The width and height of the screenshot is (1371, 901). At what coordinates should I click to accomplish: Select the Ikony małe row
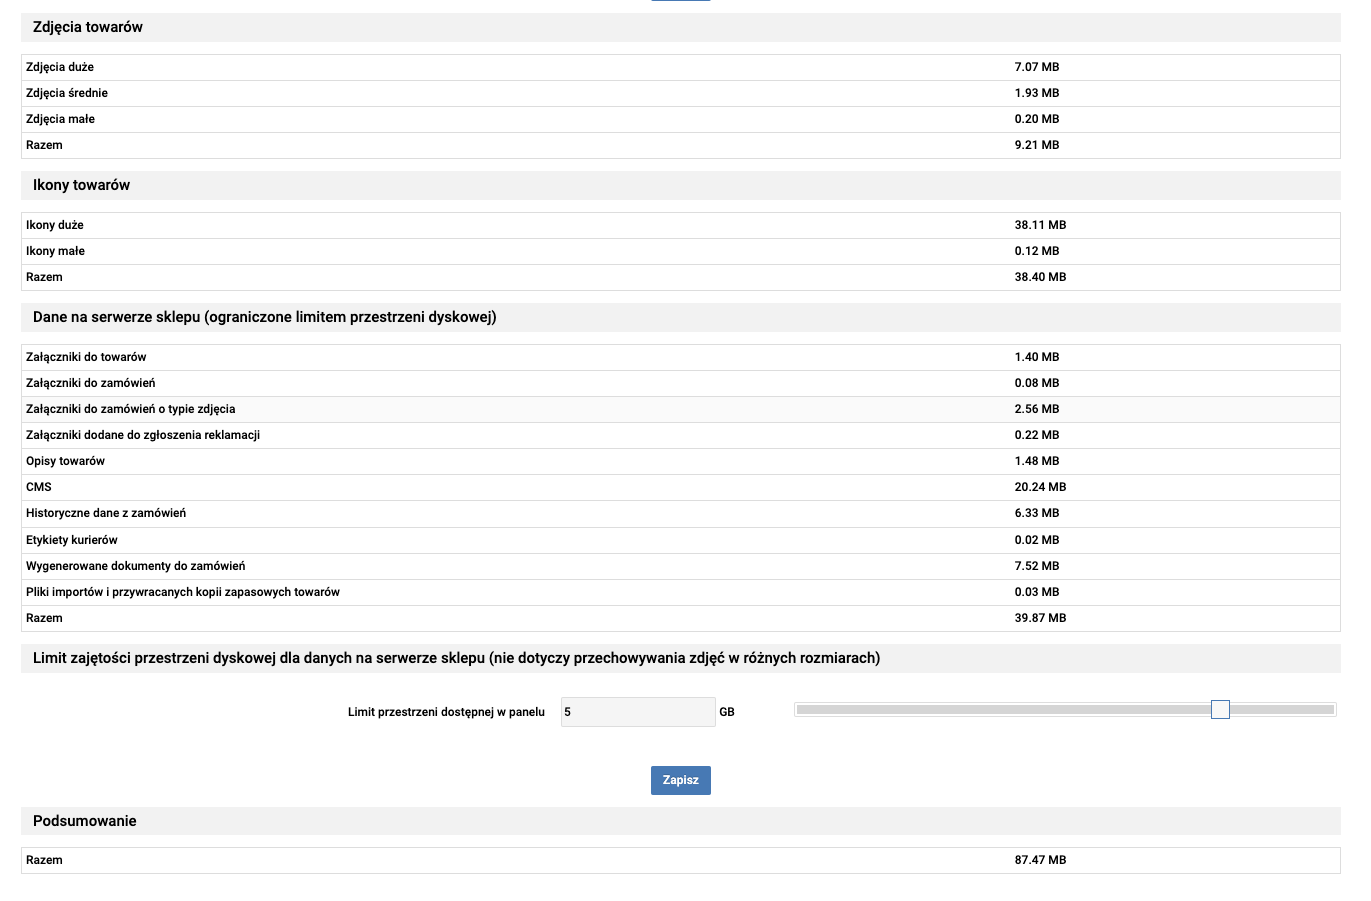click(x=680, y=251)
